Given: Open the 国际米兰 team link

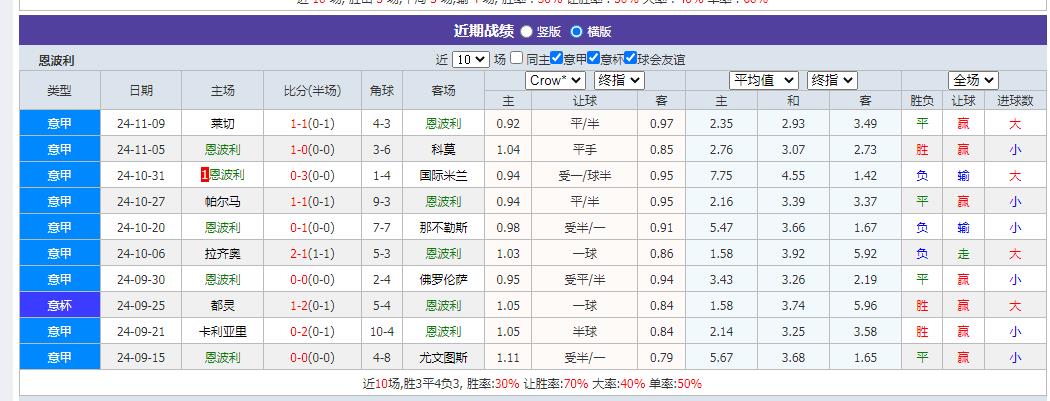Looking at the screenshot, I should tap(443, 175).
